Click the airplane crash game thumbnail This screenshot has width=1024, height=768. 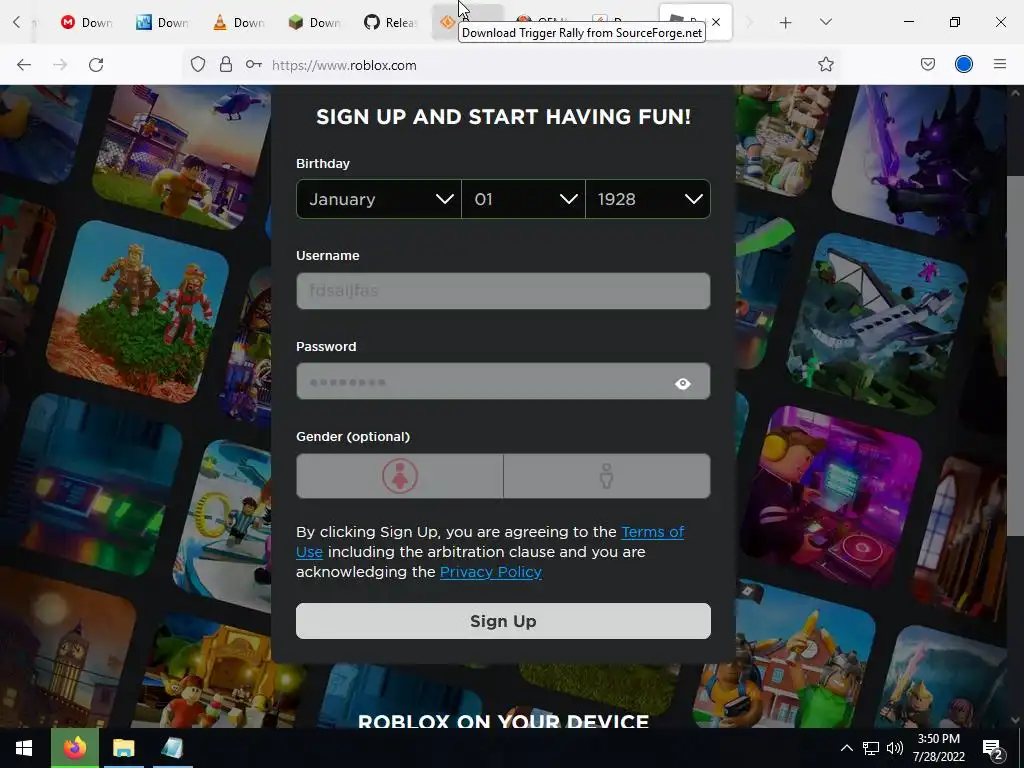click(878, 325)
